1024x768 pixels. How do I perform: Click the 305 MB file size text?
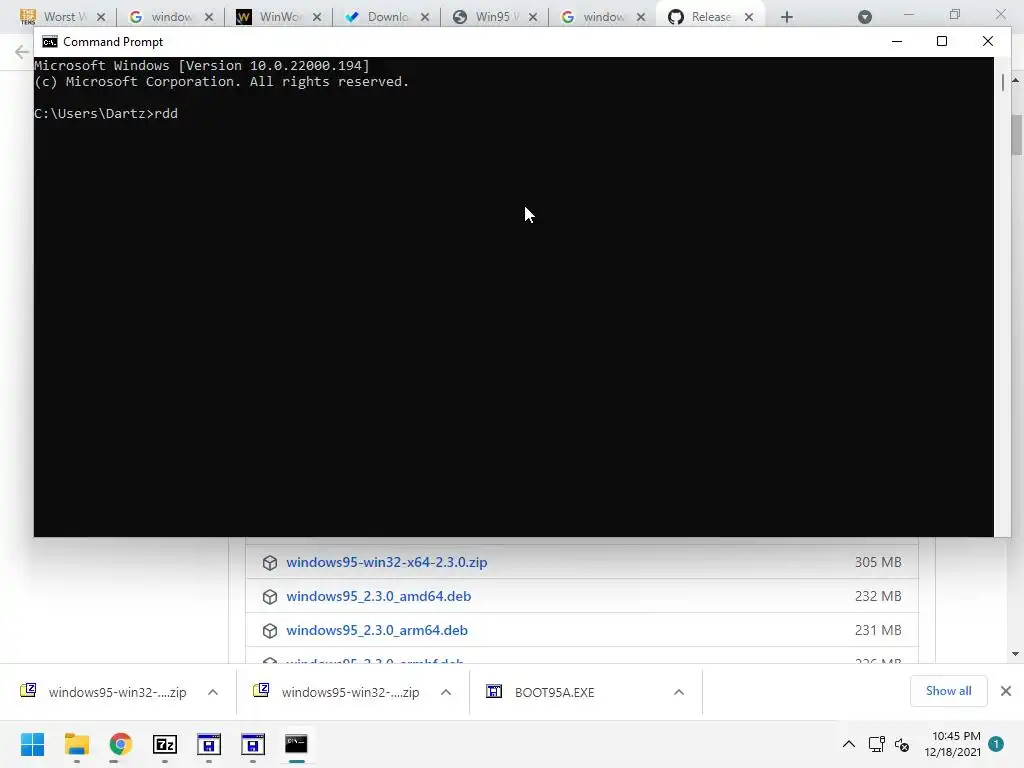click(x=878, y=562)
